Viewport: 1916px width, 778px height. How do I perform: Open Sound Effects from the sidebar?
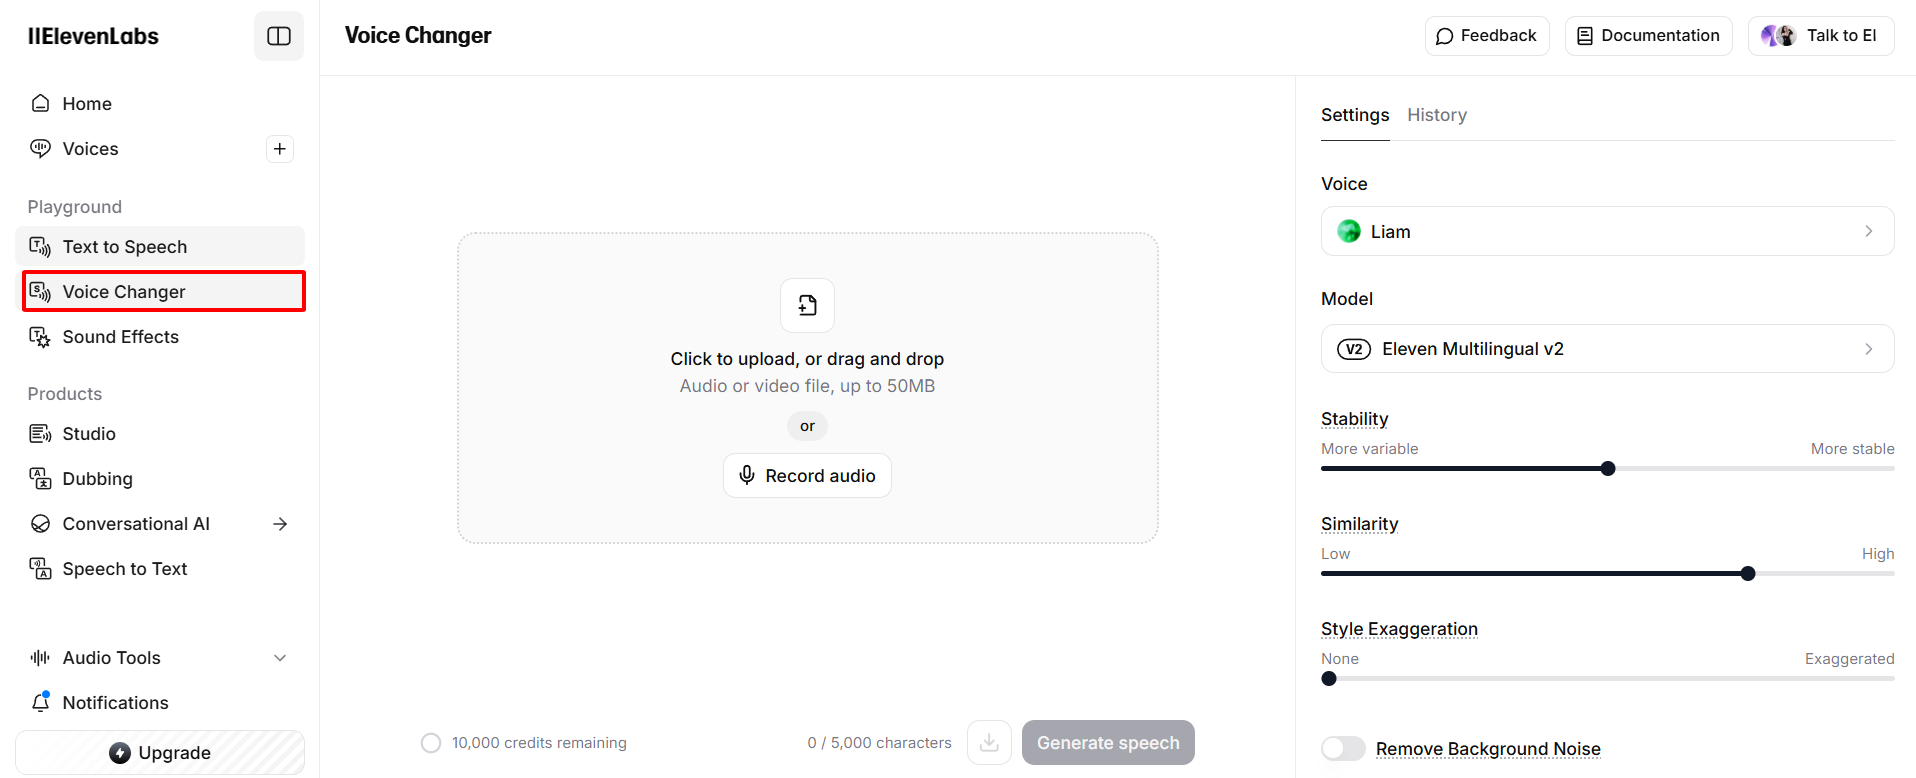coord(120,337)
